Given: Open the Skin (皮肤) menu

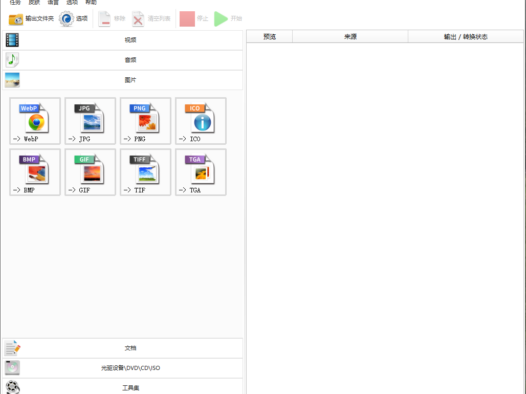Looking at the screenshot, I should [x=34, y=2].
